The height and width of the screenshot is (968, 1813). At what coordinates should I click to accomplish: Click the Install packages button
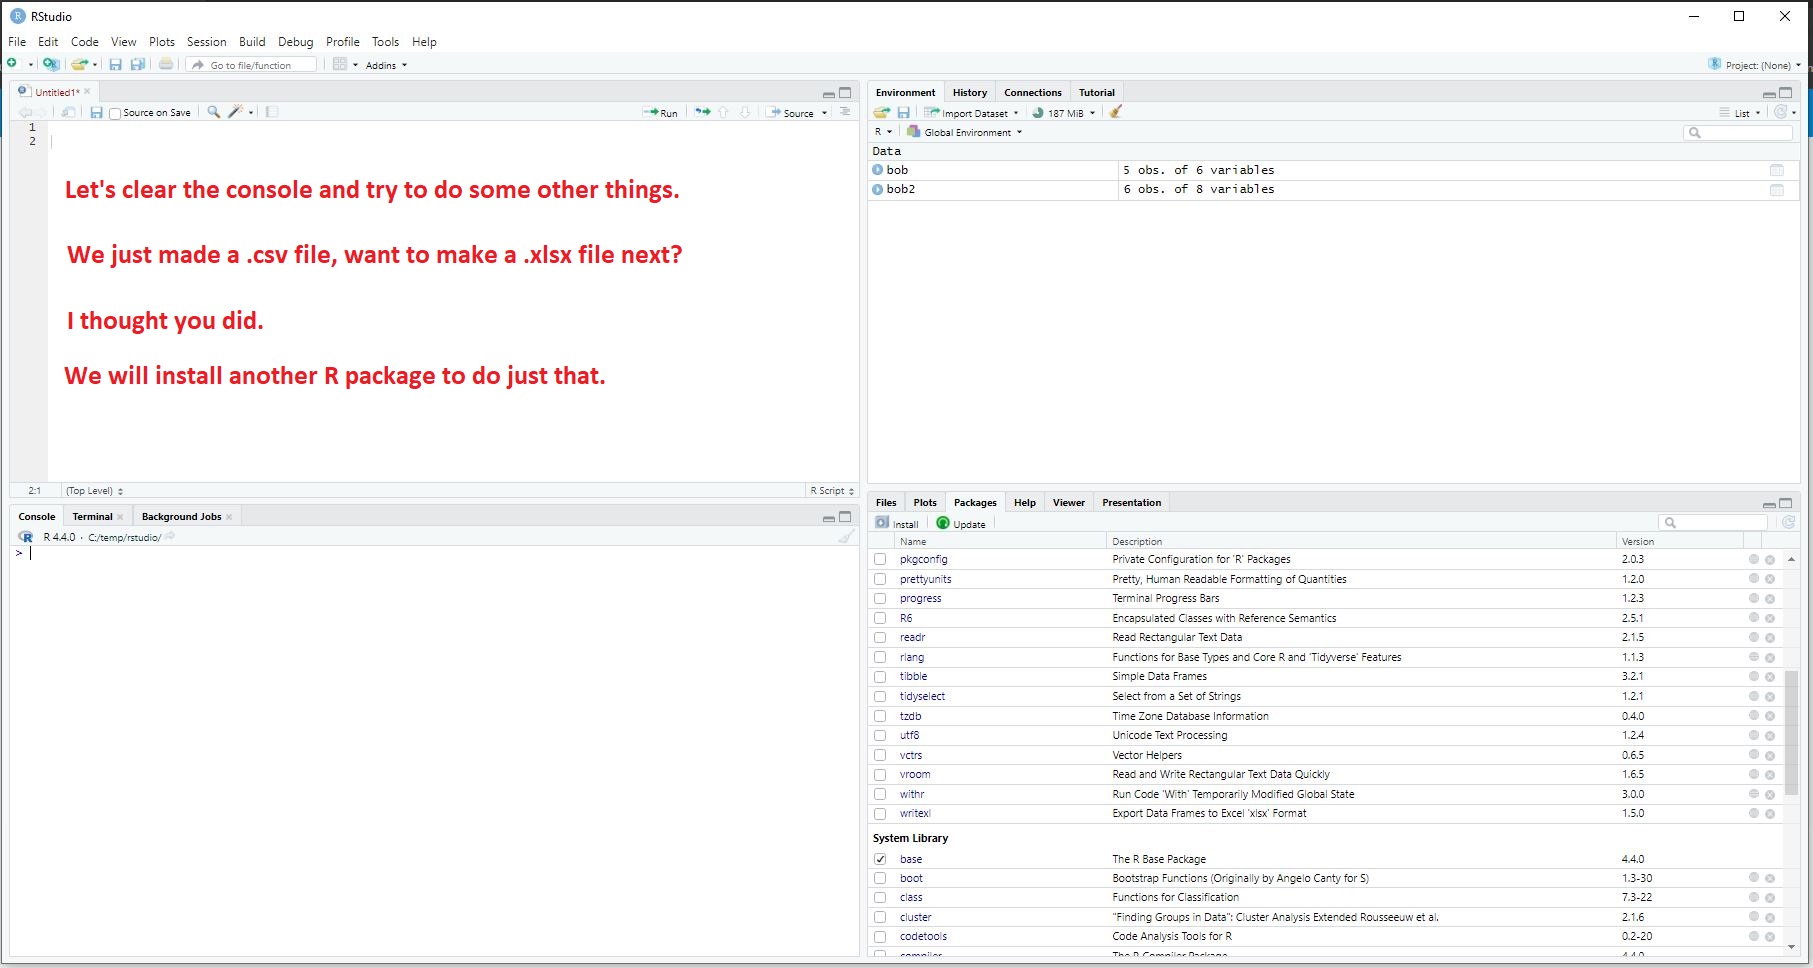click(897, 523)
